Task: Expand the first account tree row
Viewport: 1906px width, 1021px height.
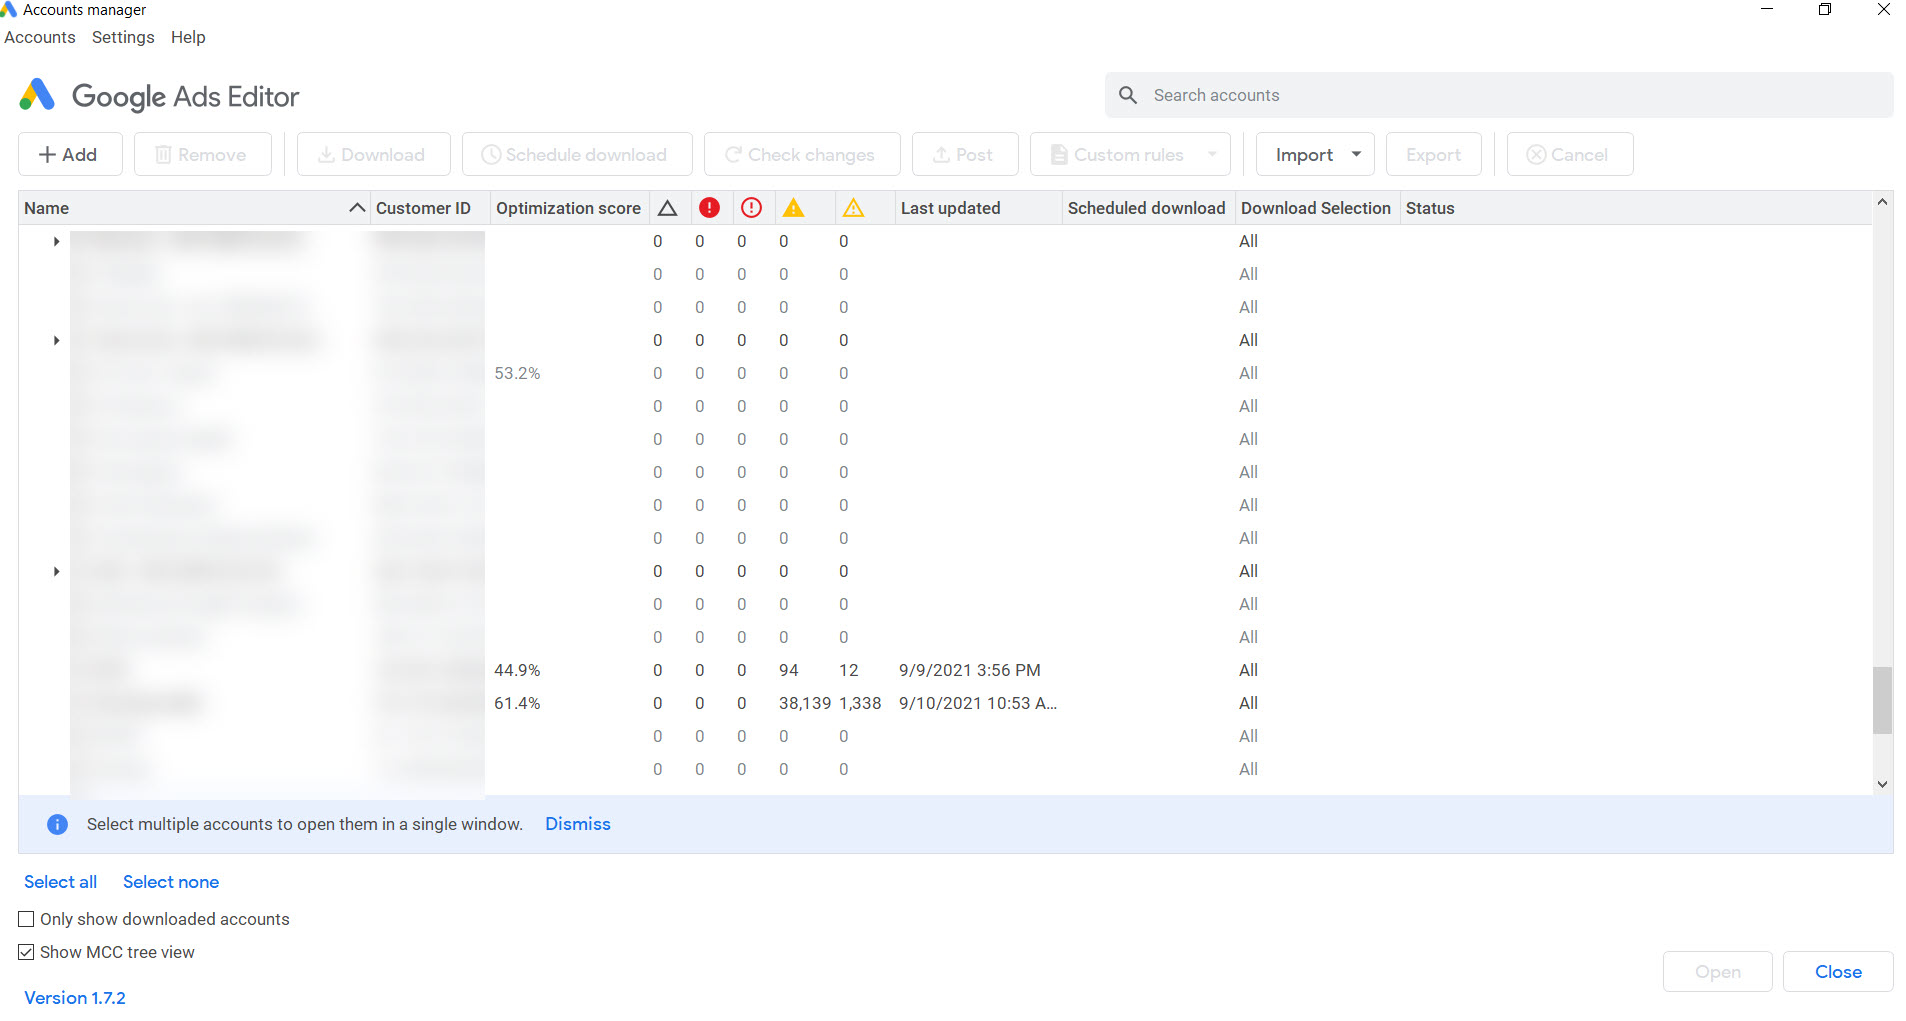Action: coord(56,241)
